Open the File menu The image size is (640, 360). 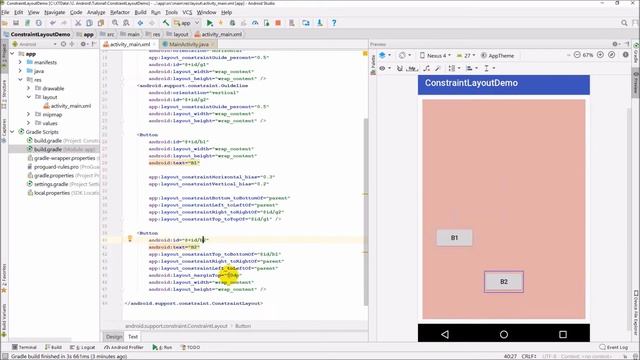pyautogui.click(x=5, y=12)
